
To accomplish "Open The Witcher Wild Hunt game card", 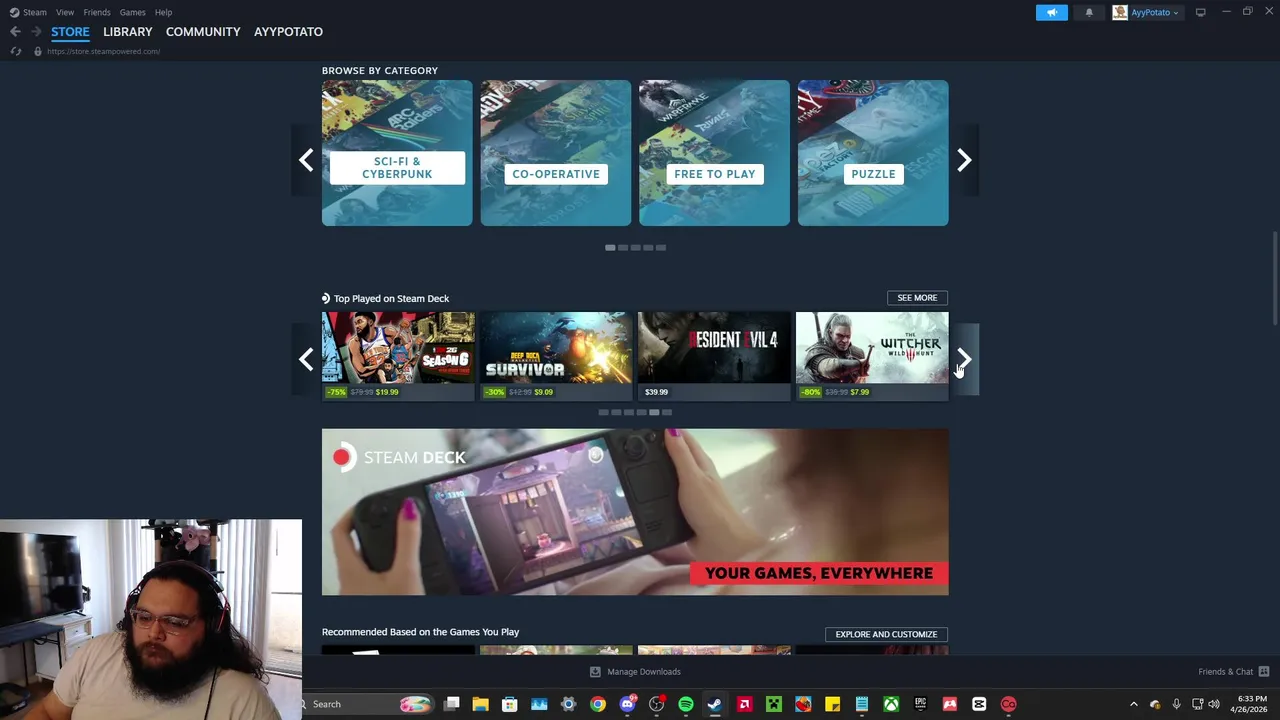I will tap(872, 356).
